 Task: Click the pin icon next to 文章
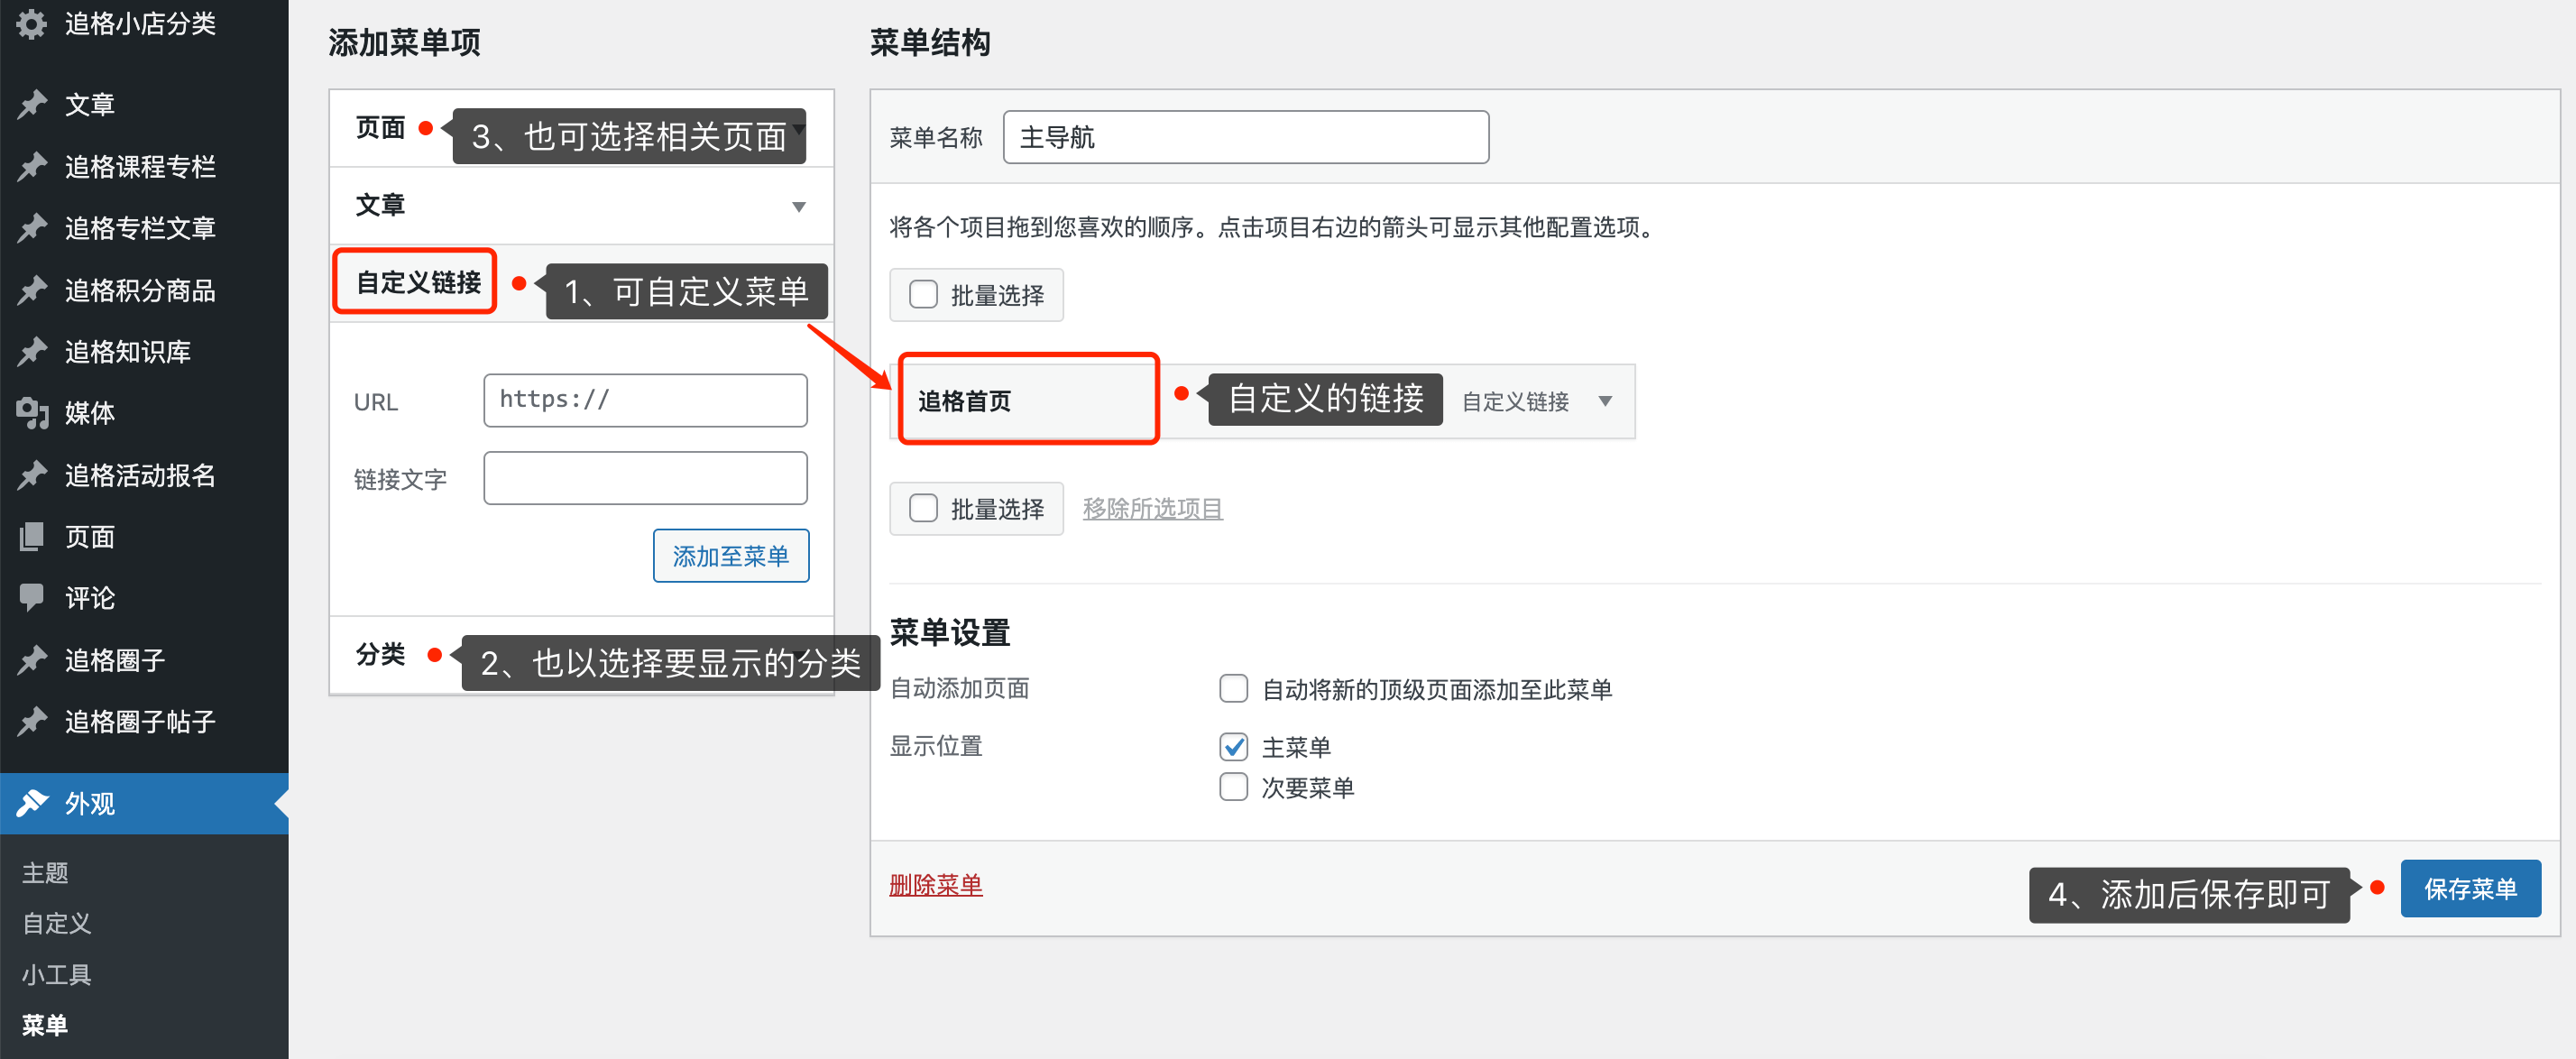32,104
